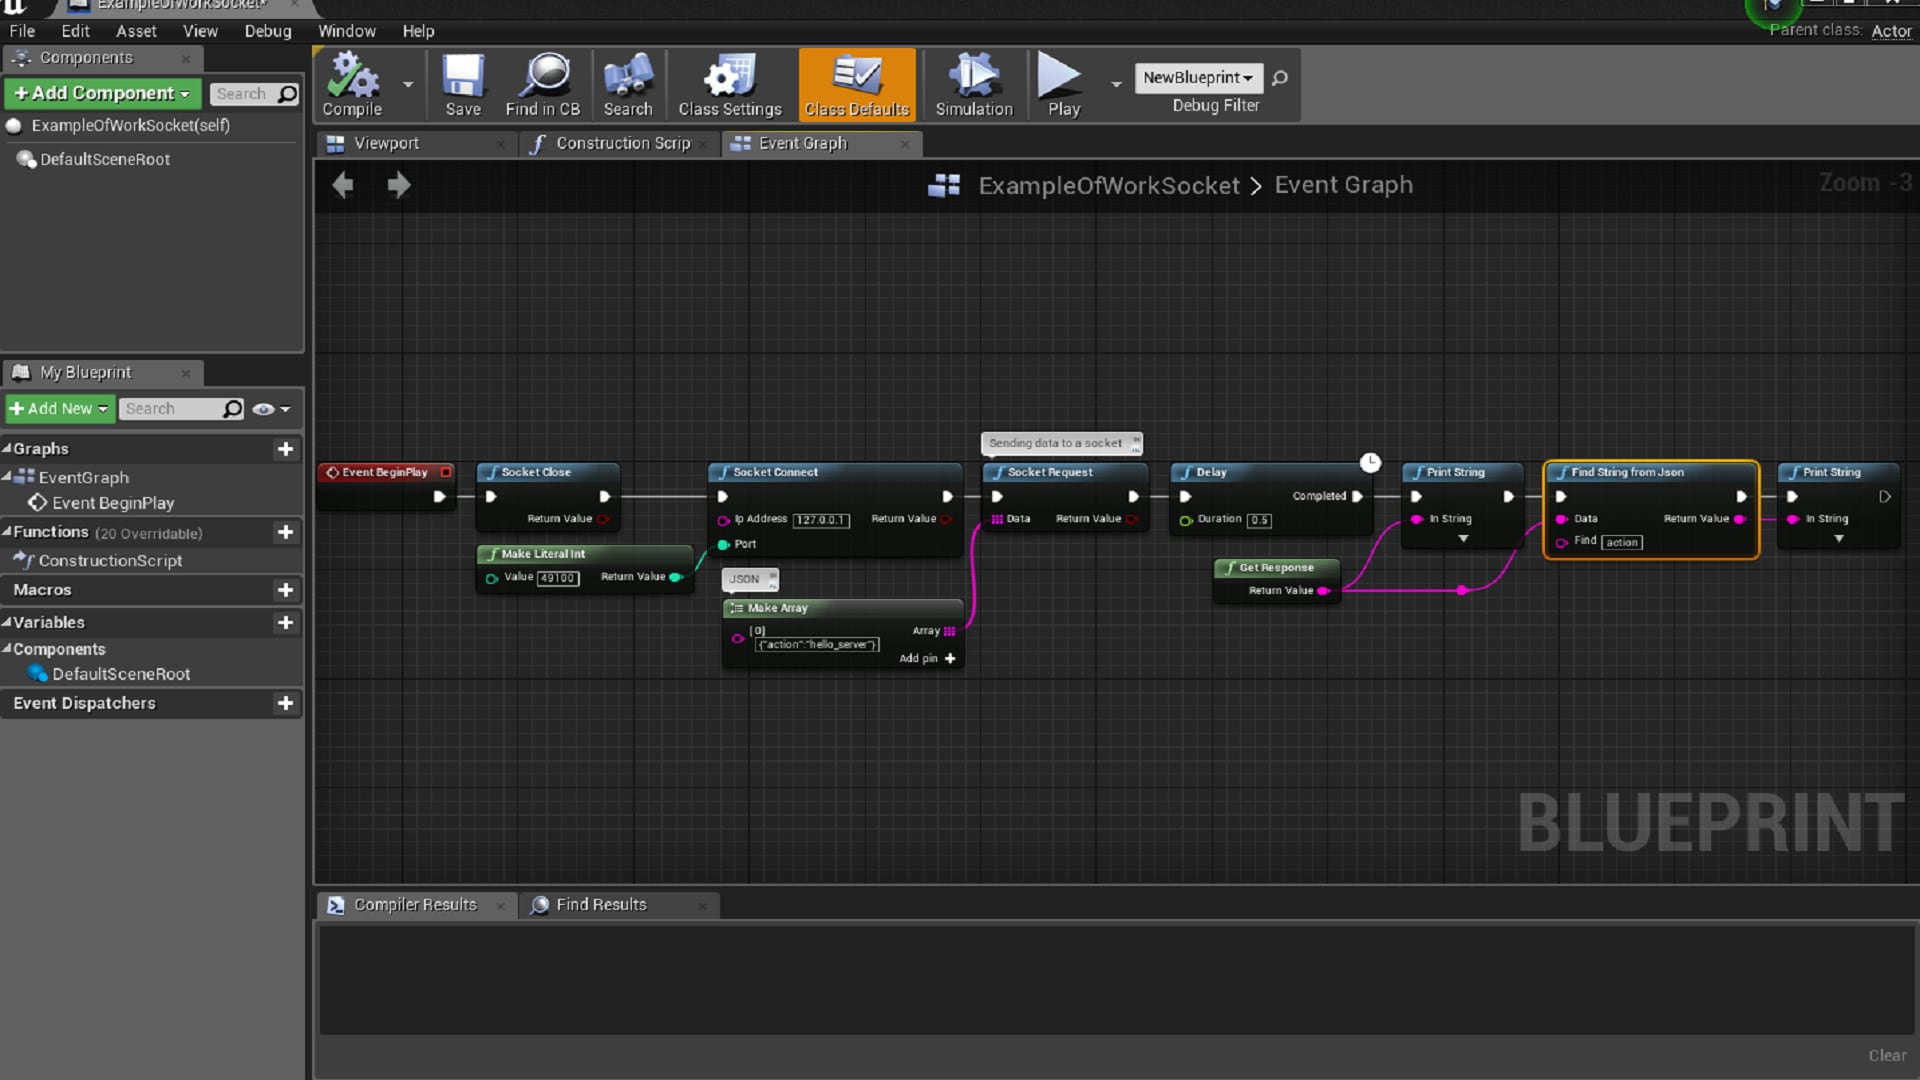Toggle the eye filter in My Blueprint panel
1920x1080 pixels.
coord(263,409)
